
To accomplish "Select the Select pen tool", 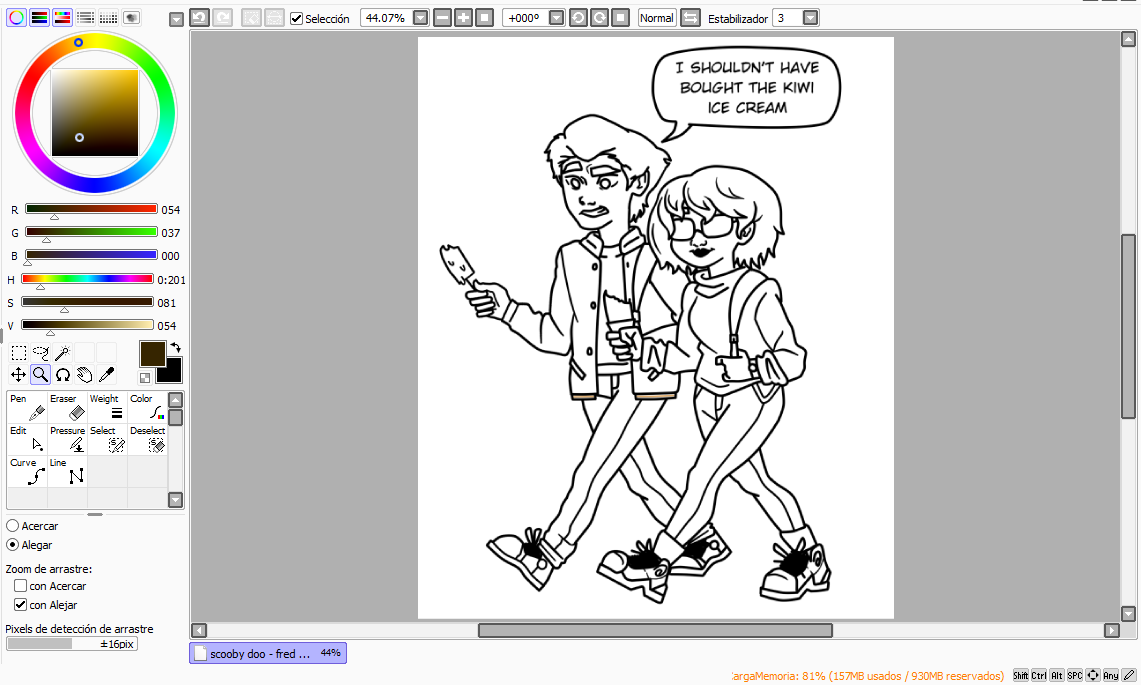I will (107, 440).
